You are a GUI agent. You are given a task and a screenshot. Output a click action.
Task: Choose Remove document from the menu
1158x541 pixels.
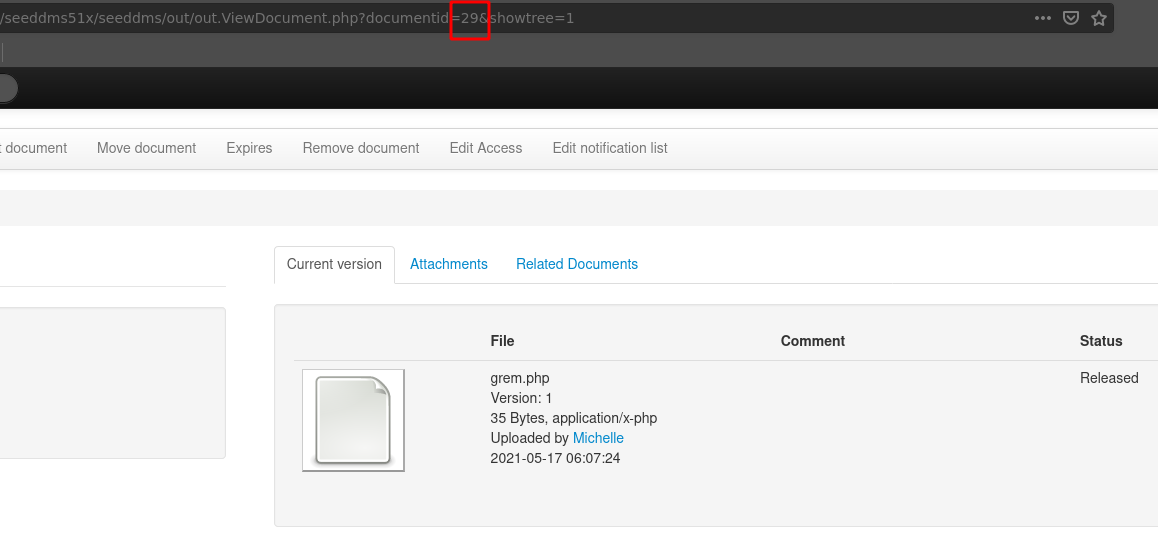360,148
